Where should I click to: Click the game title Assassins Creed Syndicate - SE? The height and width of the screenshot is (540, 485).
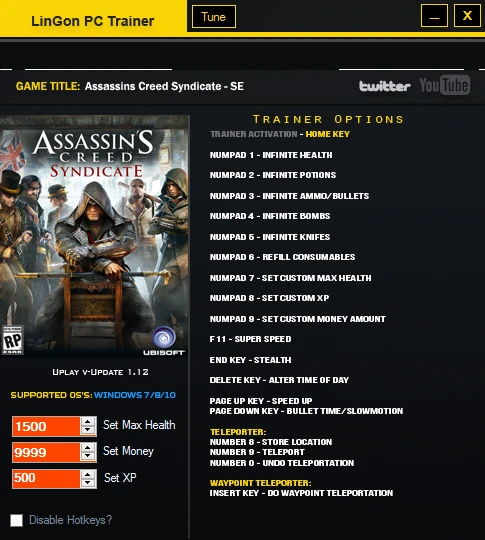point(164,86)
